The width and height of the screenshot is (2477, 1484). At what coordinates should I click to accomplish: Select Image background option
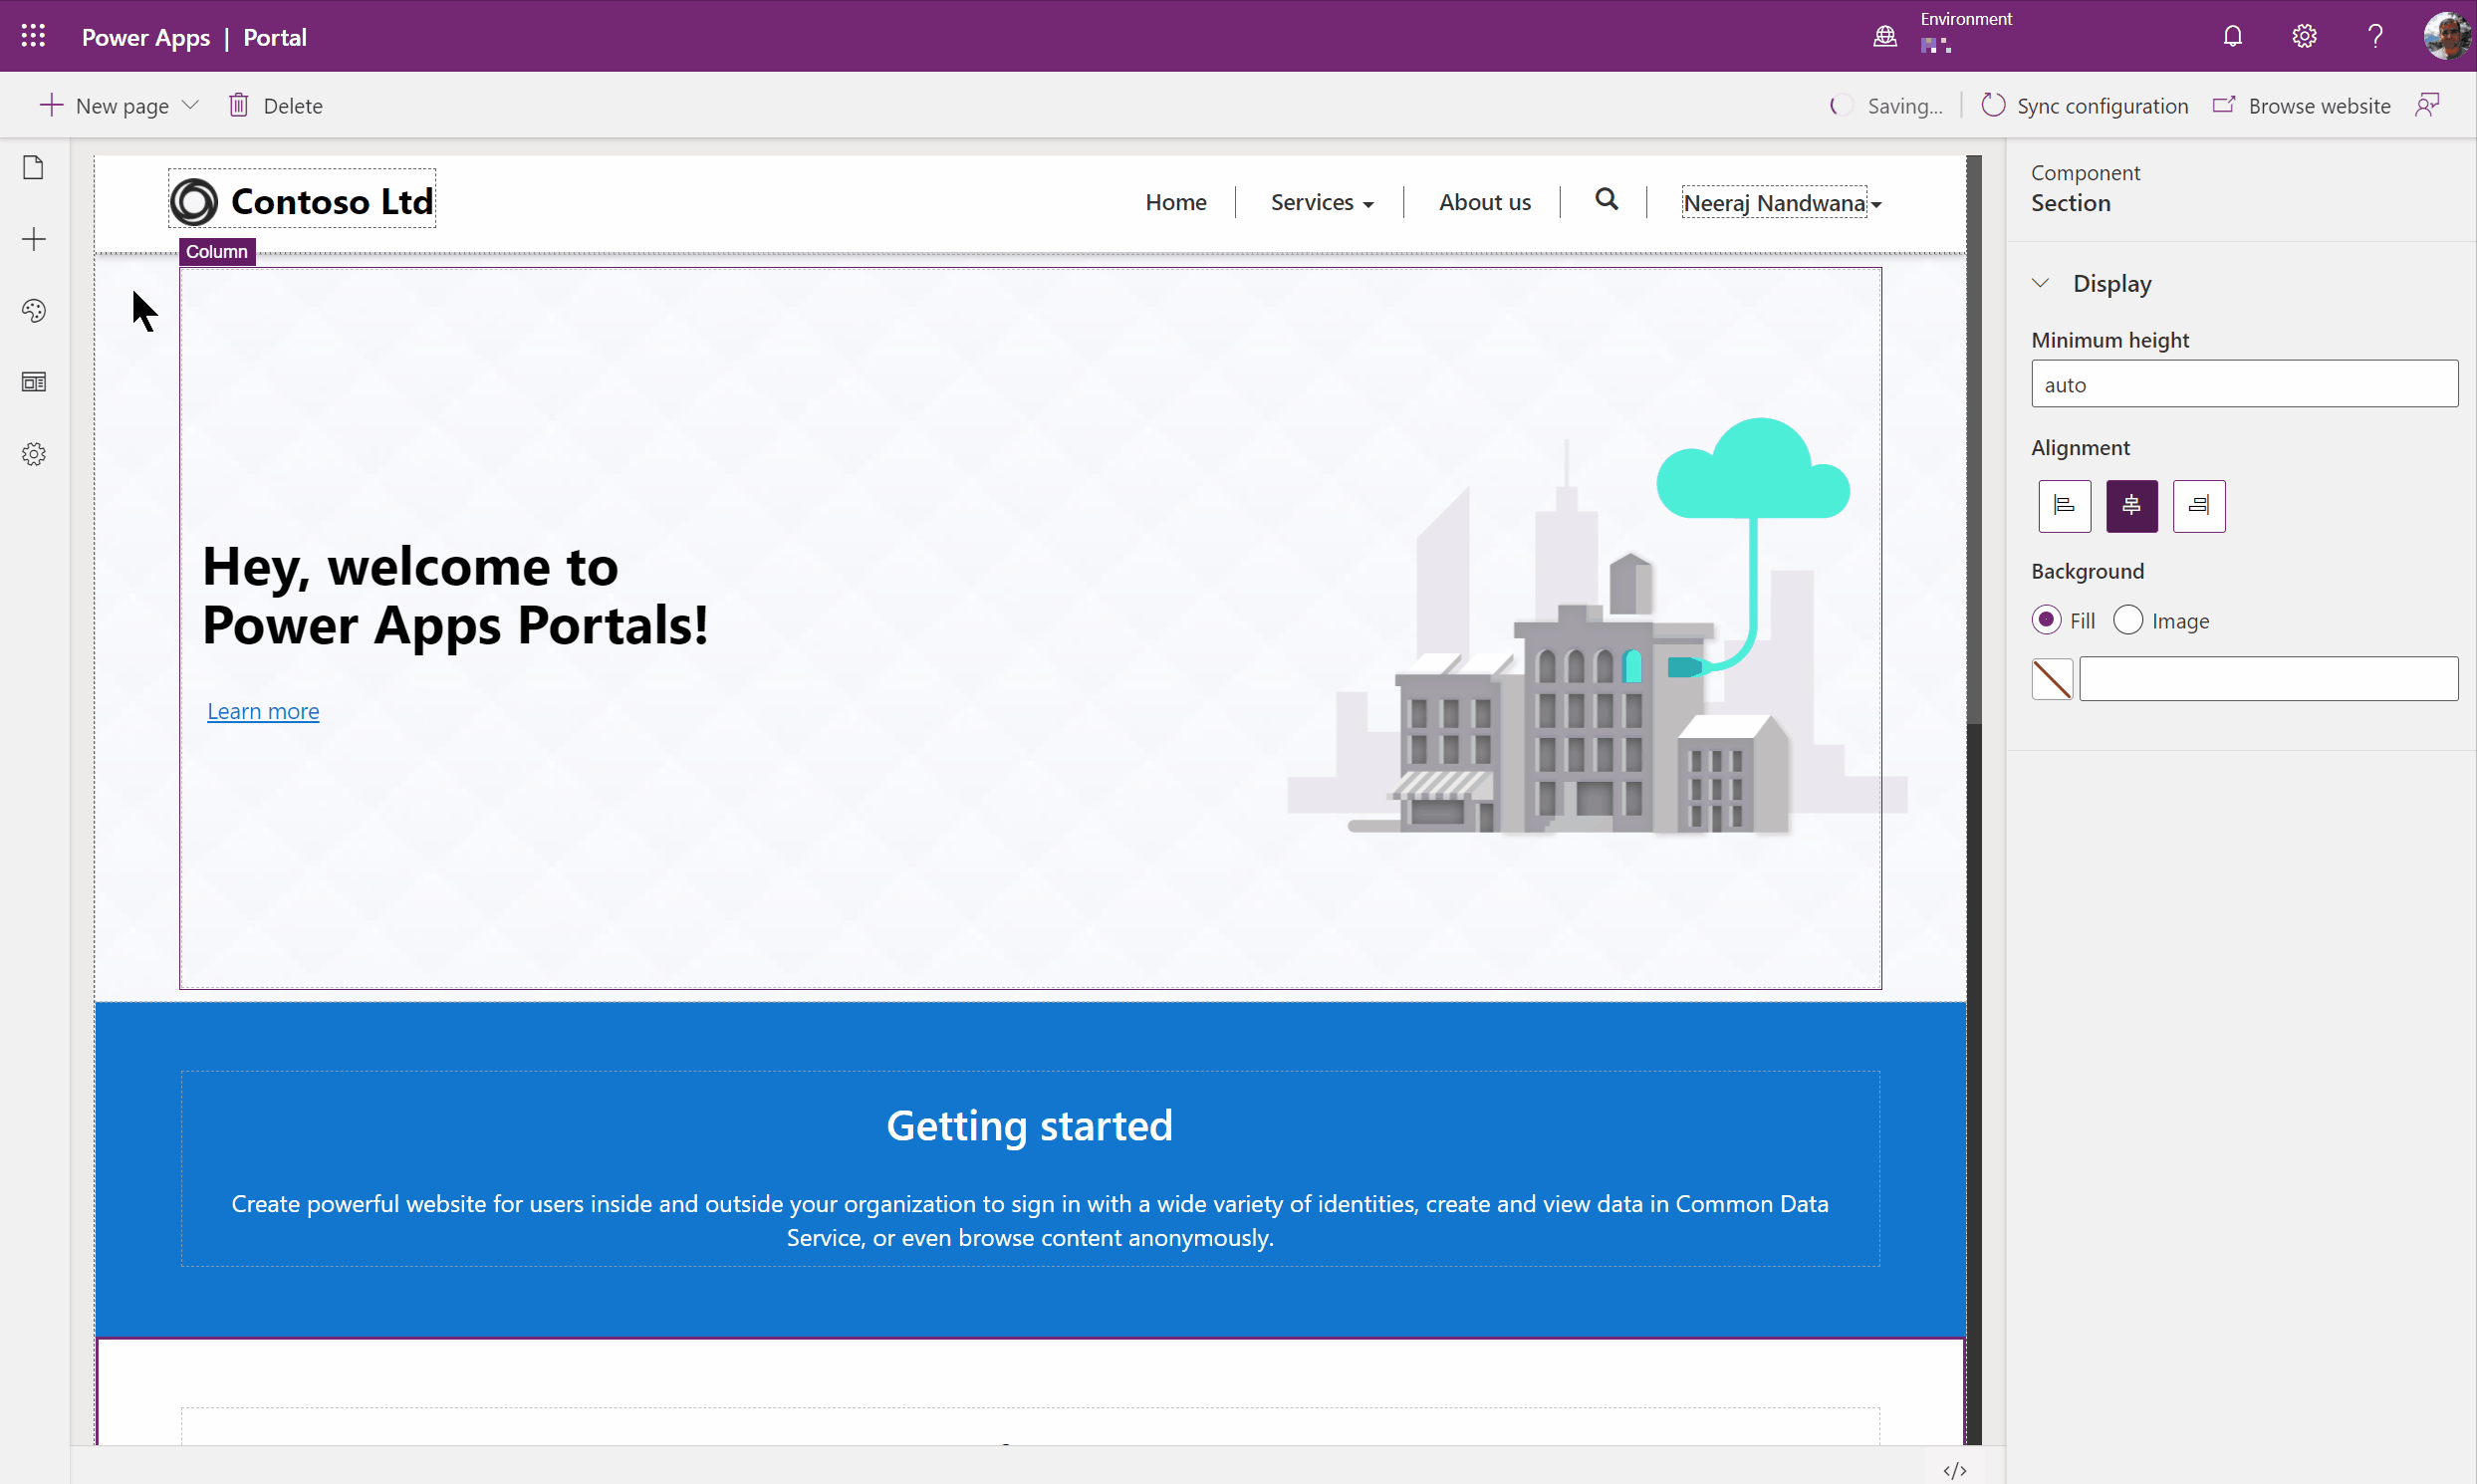pyautogui.click(x=2127, y=620)
